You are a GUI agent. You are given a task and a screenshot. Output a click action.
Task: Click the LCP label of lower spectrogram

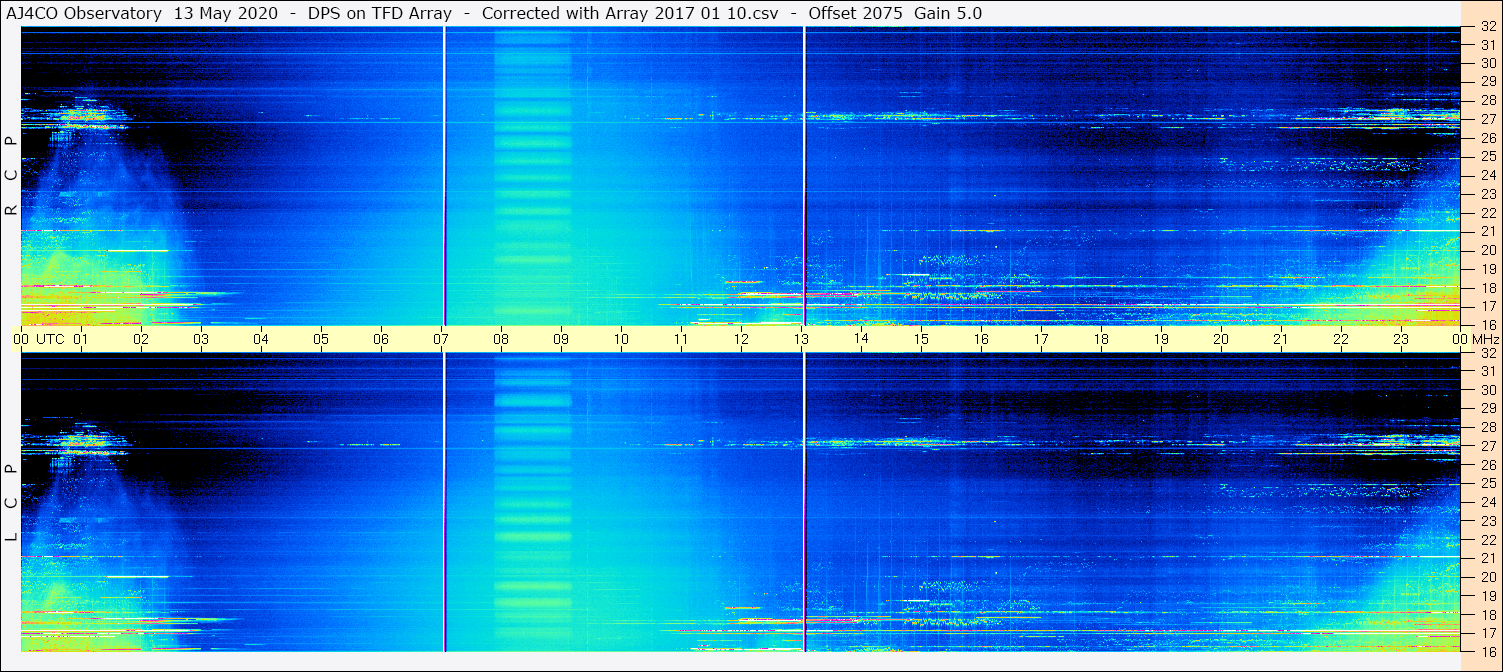click(11, 503)
